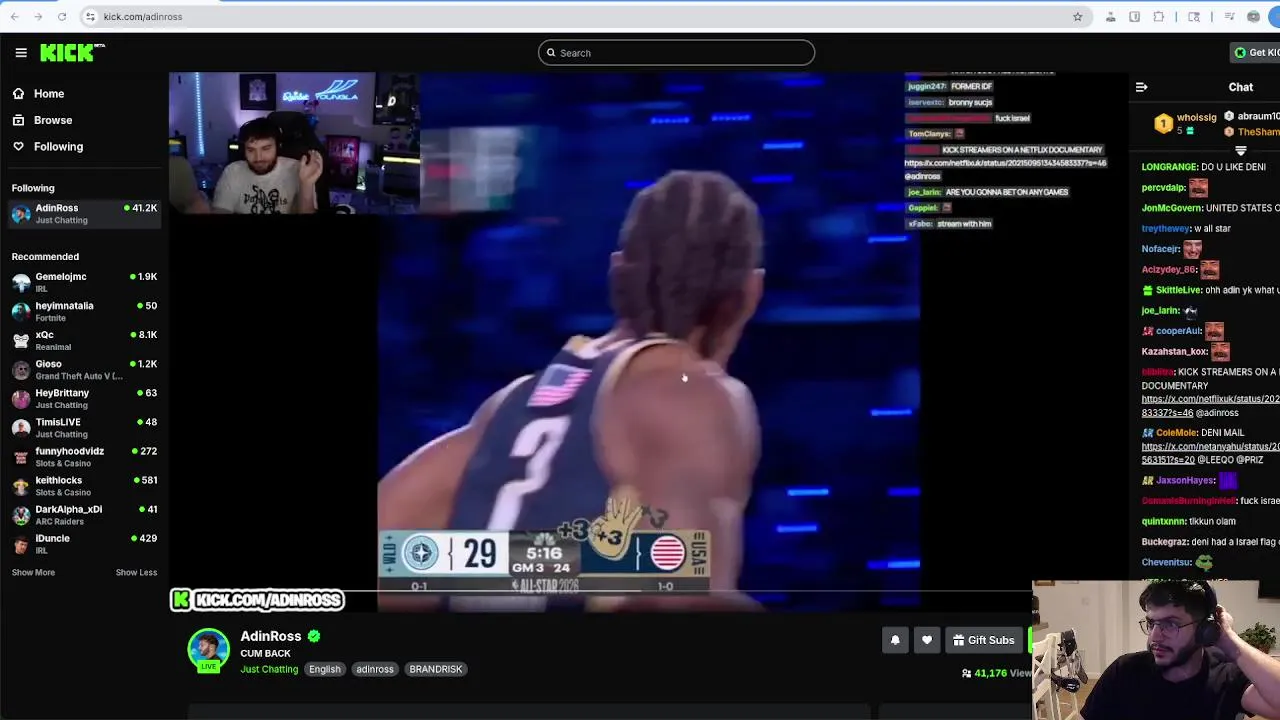Click SkittleLive's chat username
Screen dimensions: 1280x720
[1178, 290]
